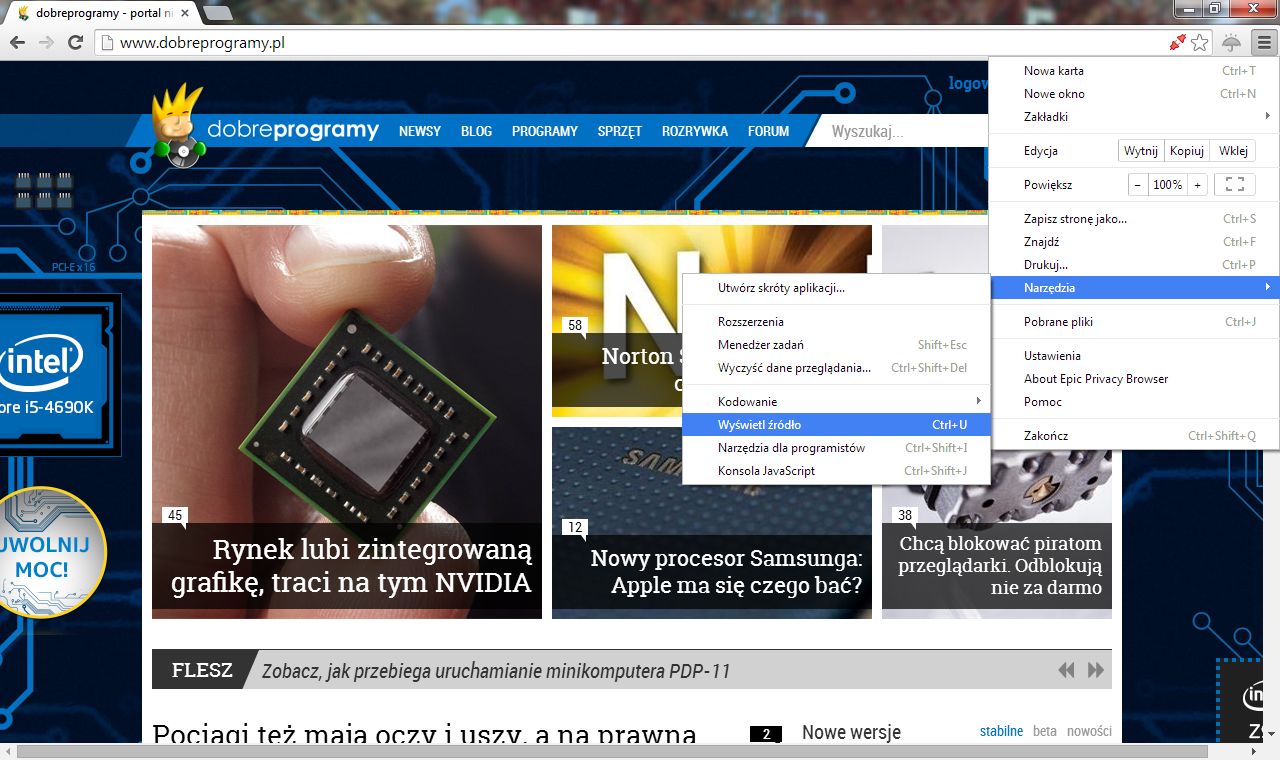
Task: Open the ROZRYWKA section
Action: (695, 131)
